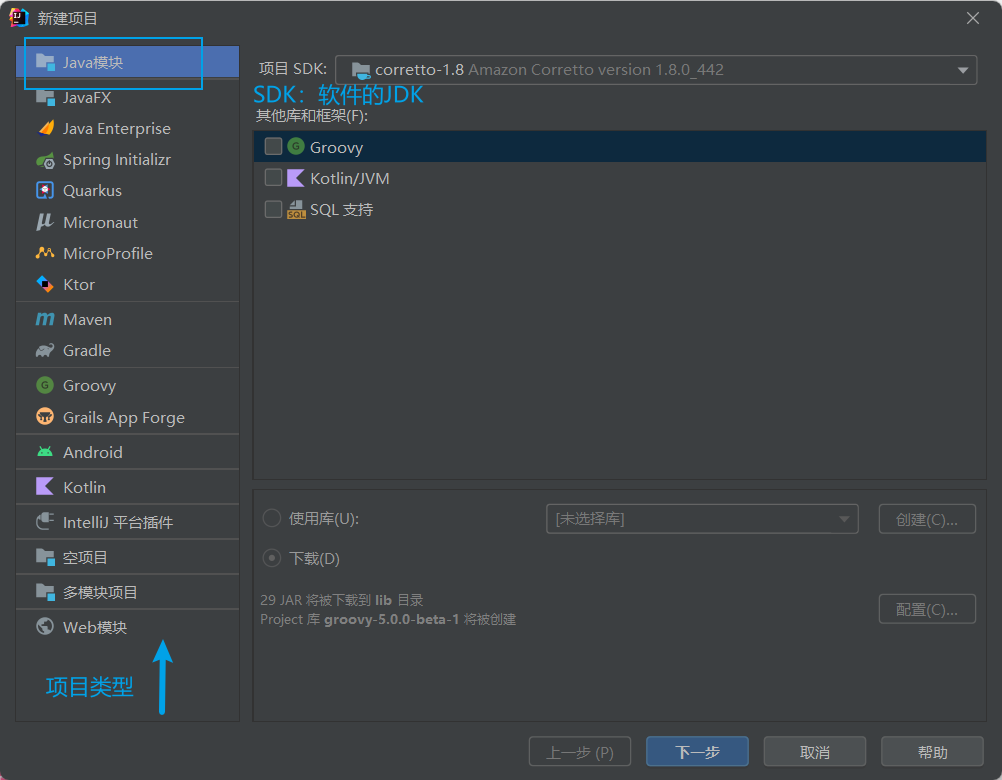Click the MicroProfile label
This screenshot has width=1002, height=780.
click(x=108, y=254)
